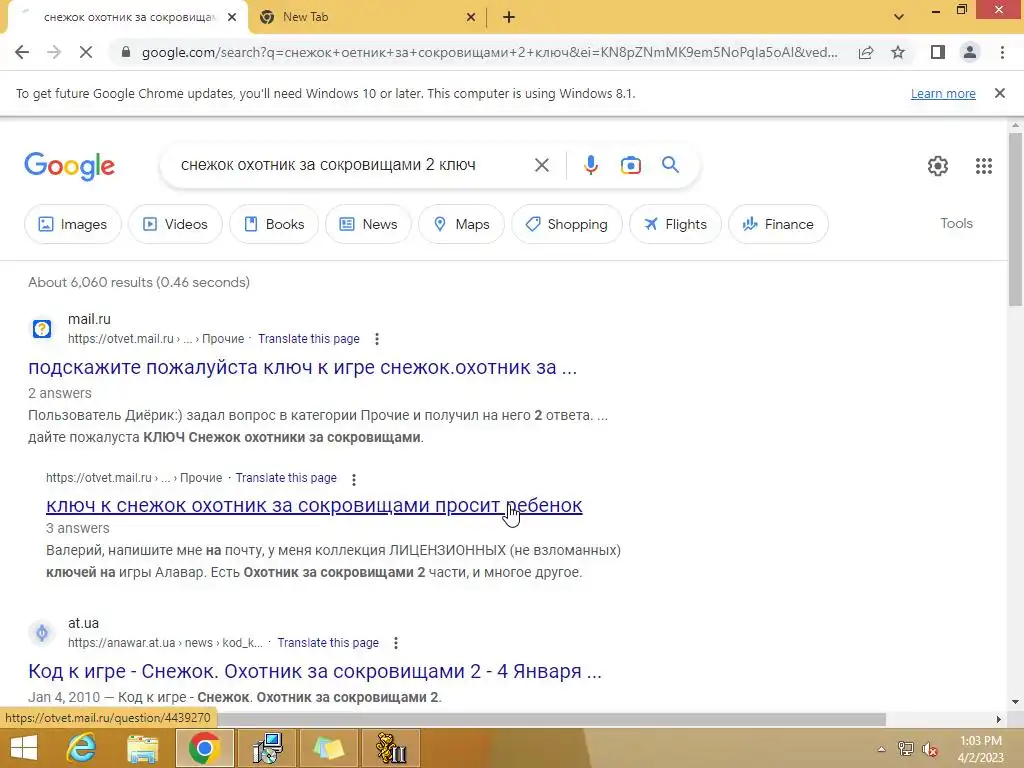Open options for anawar.at.ua result
Image resolution: width=1024 pixels, height=768 pixels.
(396, 643)
